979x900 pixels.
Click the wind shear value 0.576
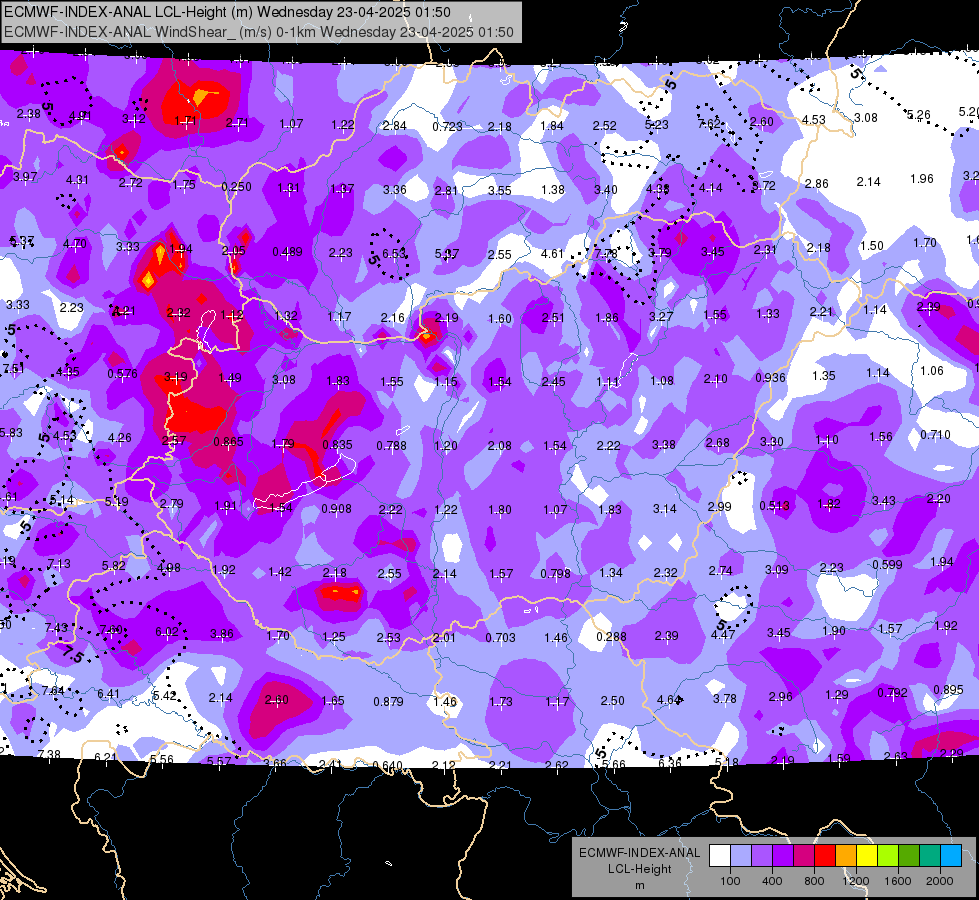[x=122, y=374]
